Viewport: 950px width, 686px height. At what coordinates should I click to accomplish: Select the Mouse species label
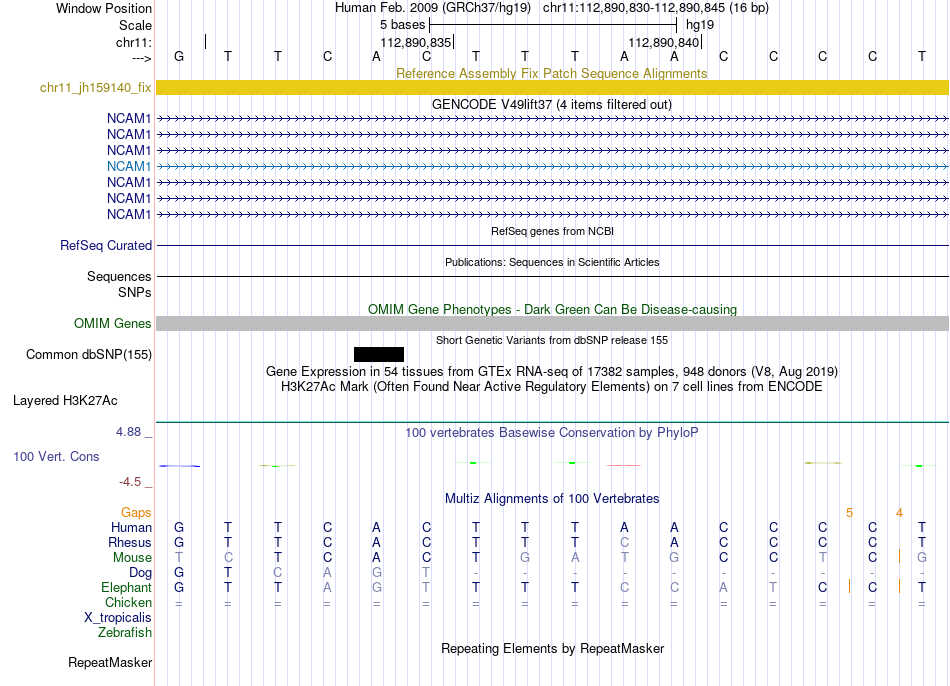pos(132,558)
